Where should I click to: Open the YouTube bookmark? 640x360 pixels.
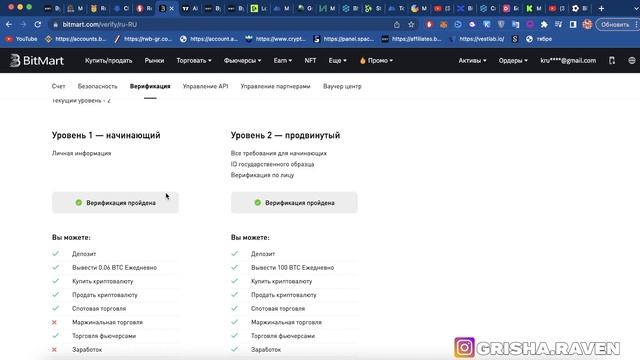click(21, 39)
